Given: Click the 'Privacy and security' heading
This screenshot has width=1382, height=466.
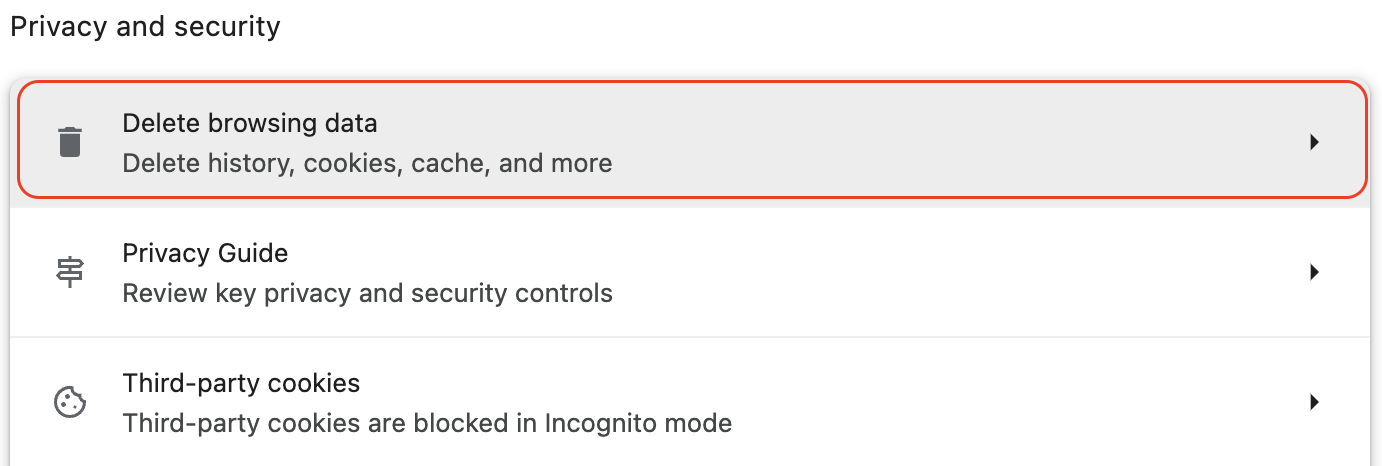Looking at the screenshot, I should 145,27.
